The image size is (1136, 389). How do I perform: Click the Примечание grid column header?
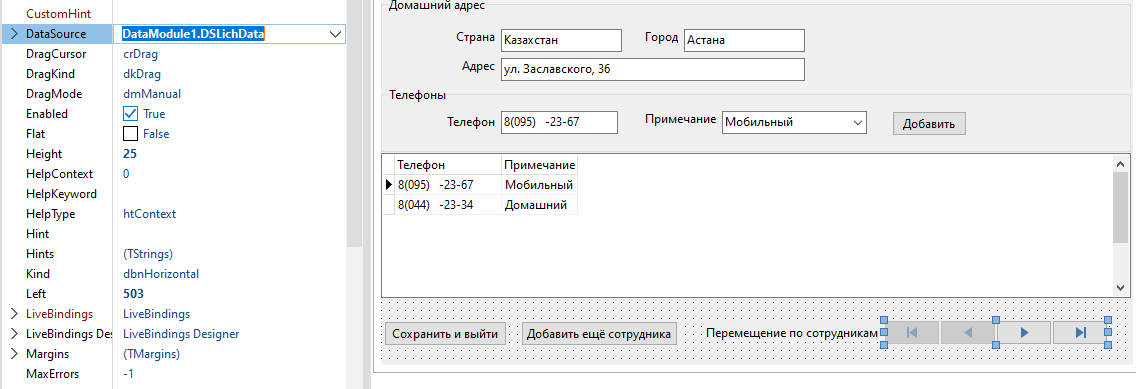click(x=539, y=164)
